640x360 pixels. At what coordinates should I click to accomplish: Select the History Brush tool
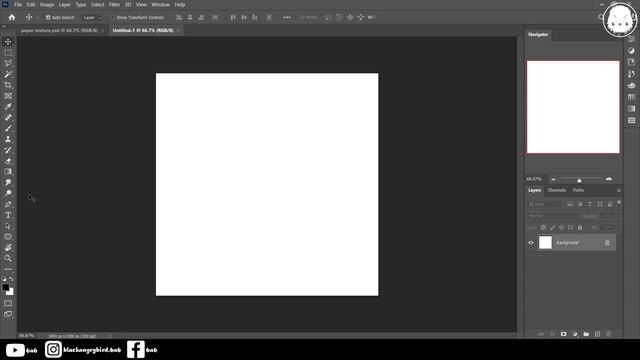coord(8,150)
